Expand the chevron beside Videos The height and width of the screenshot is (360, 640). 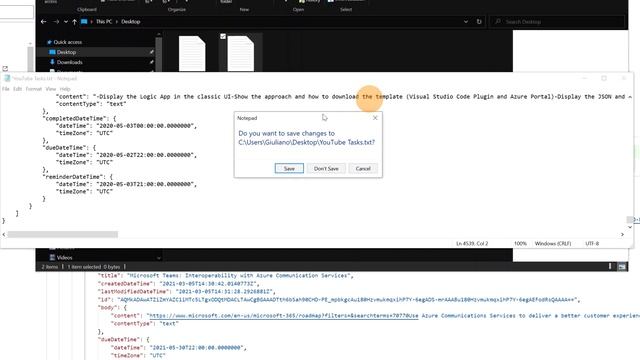click(158, 258)
